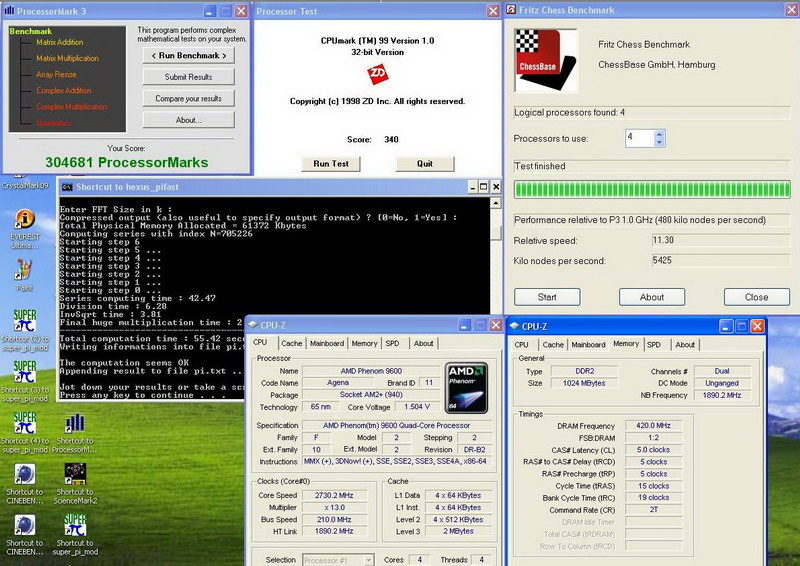Click Start in Fritz Chess Benchmark
The height and width of the screenshot is (566, 800).
tap(547, 297)
